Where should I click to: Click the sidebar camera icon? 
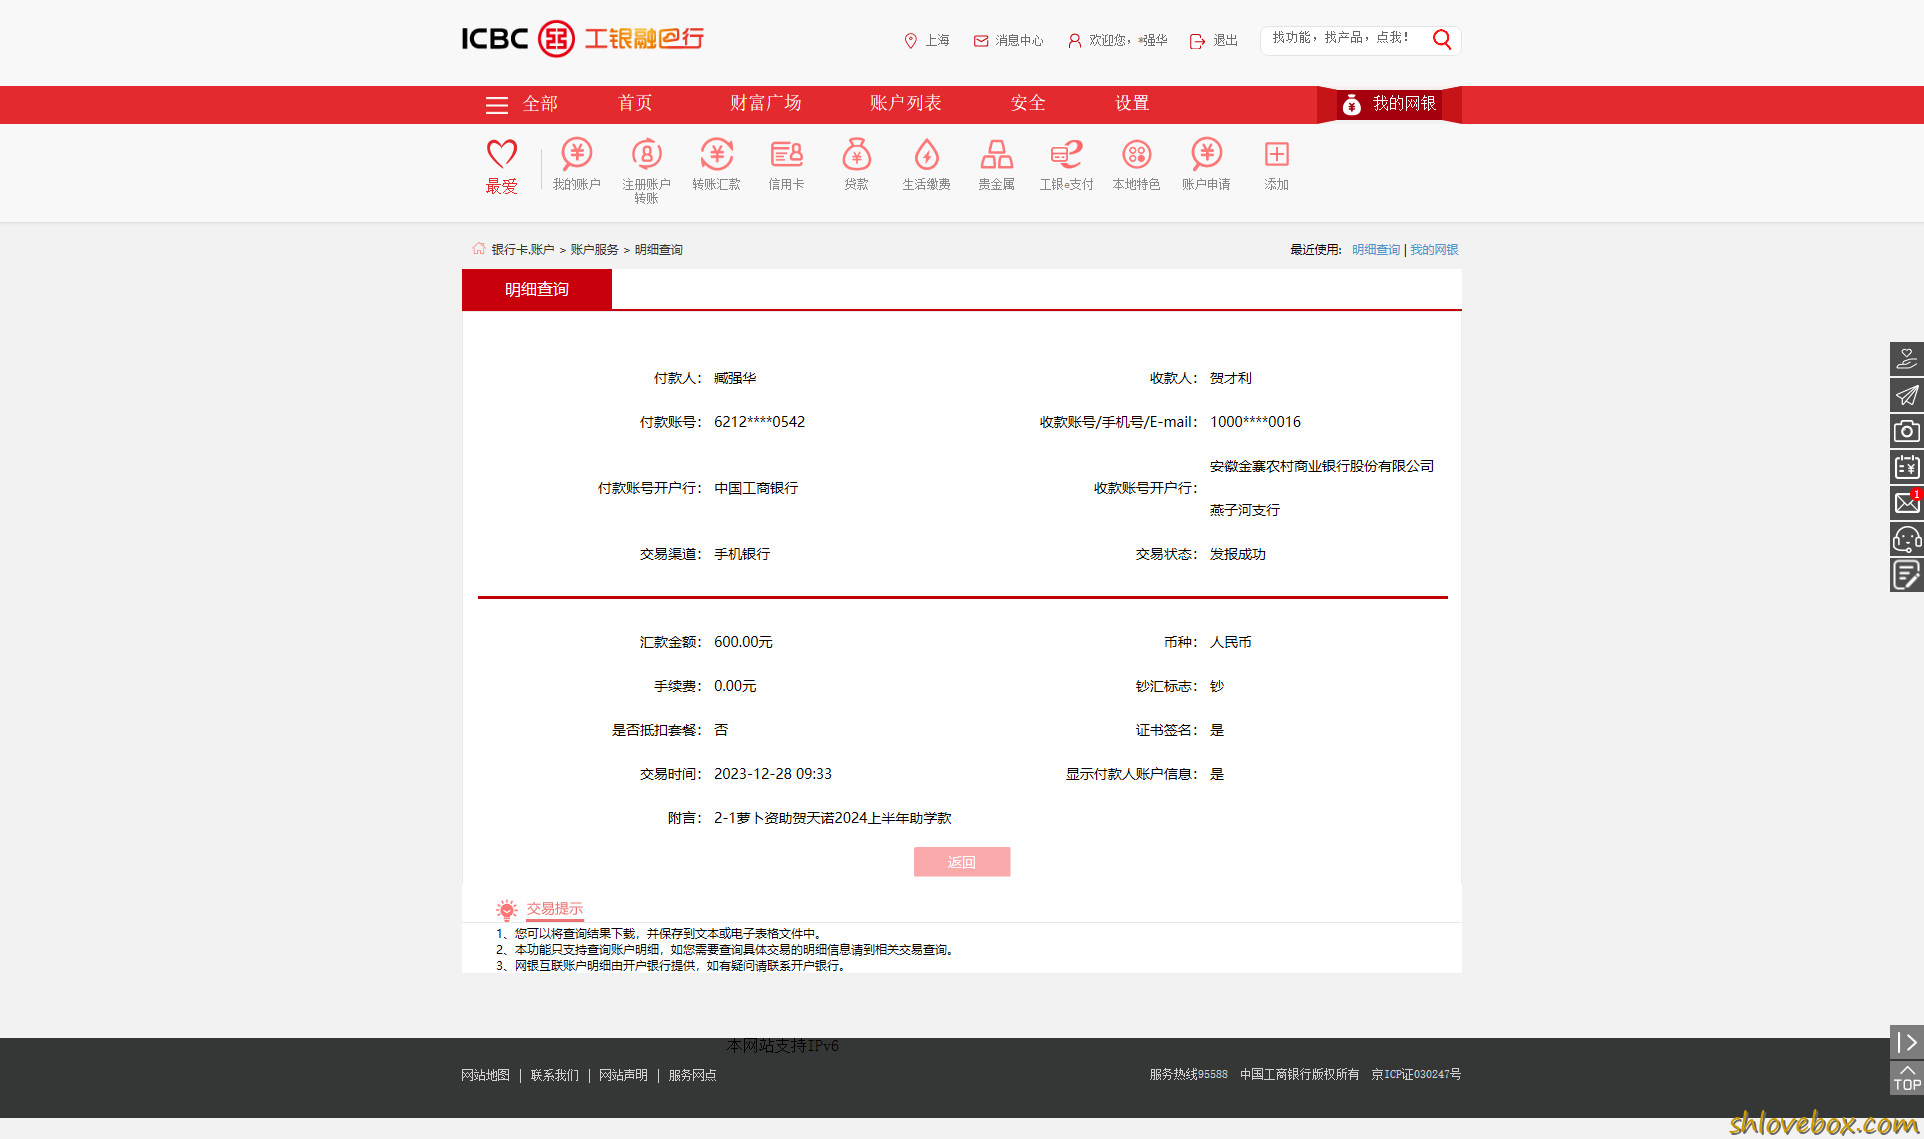coord(1907,431)
